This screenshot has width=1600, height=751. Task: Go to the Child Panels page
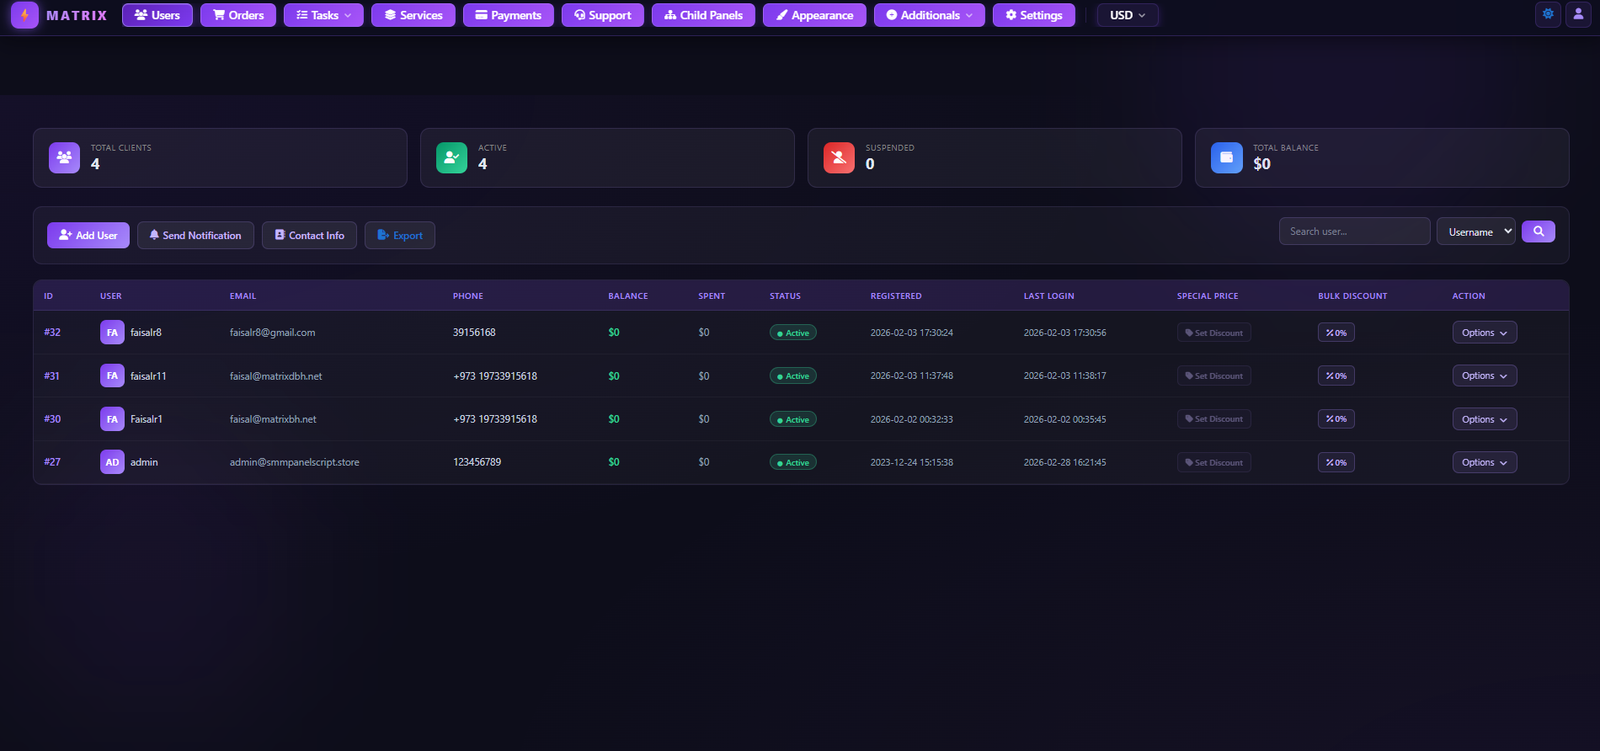[704, 15]
